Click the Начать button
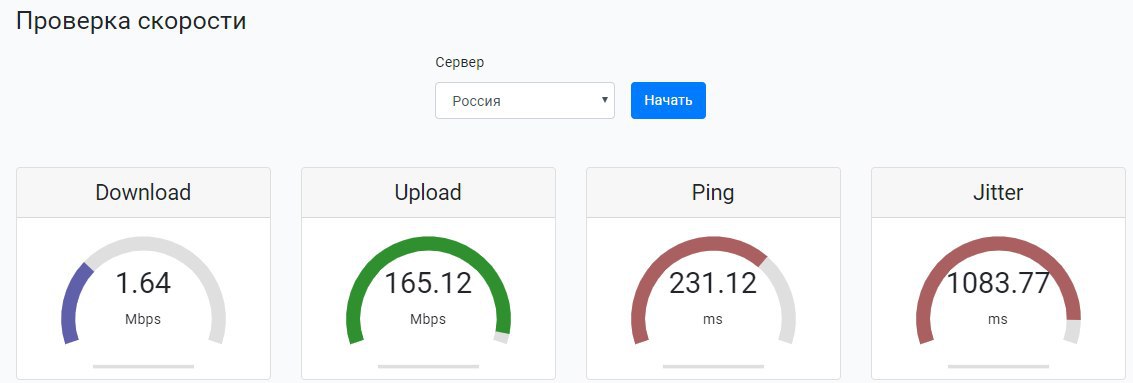The height and width of the screenshot is (383, 1133). [668, 100]
